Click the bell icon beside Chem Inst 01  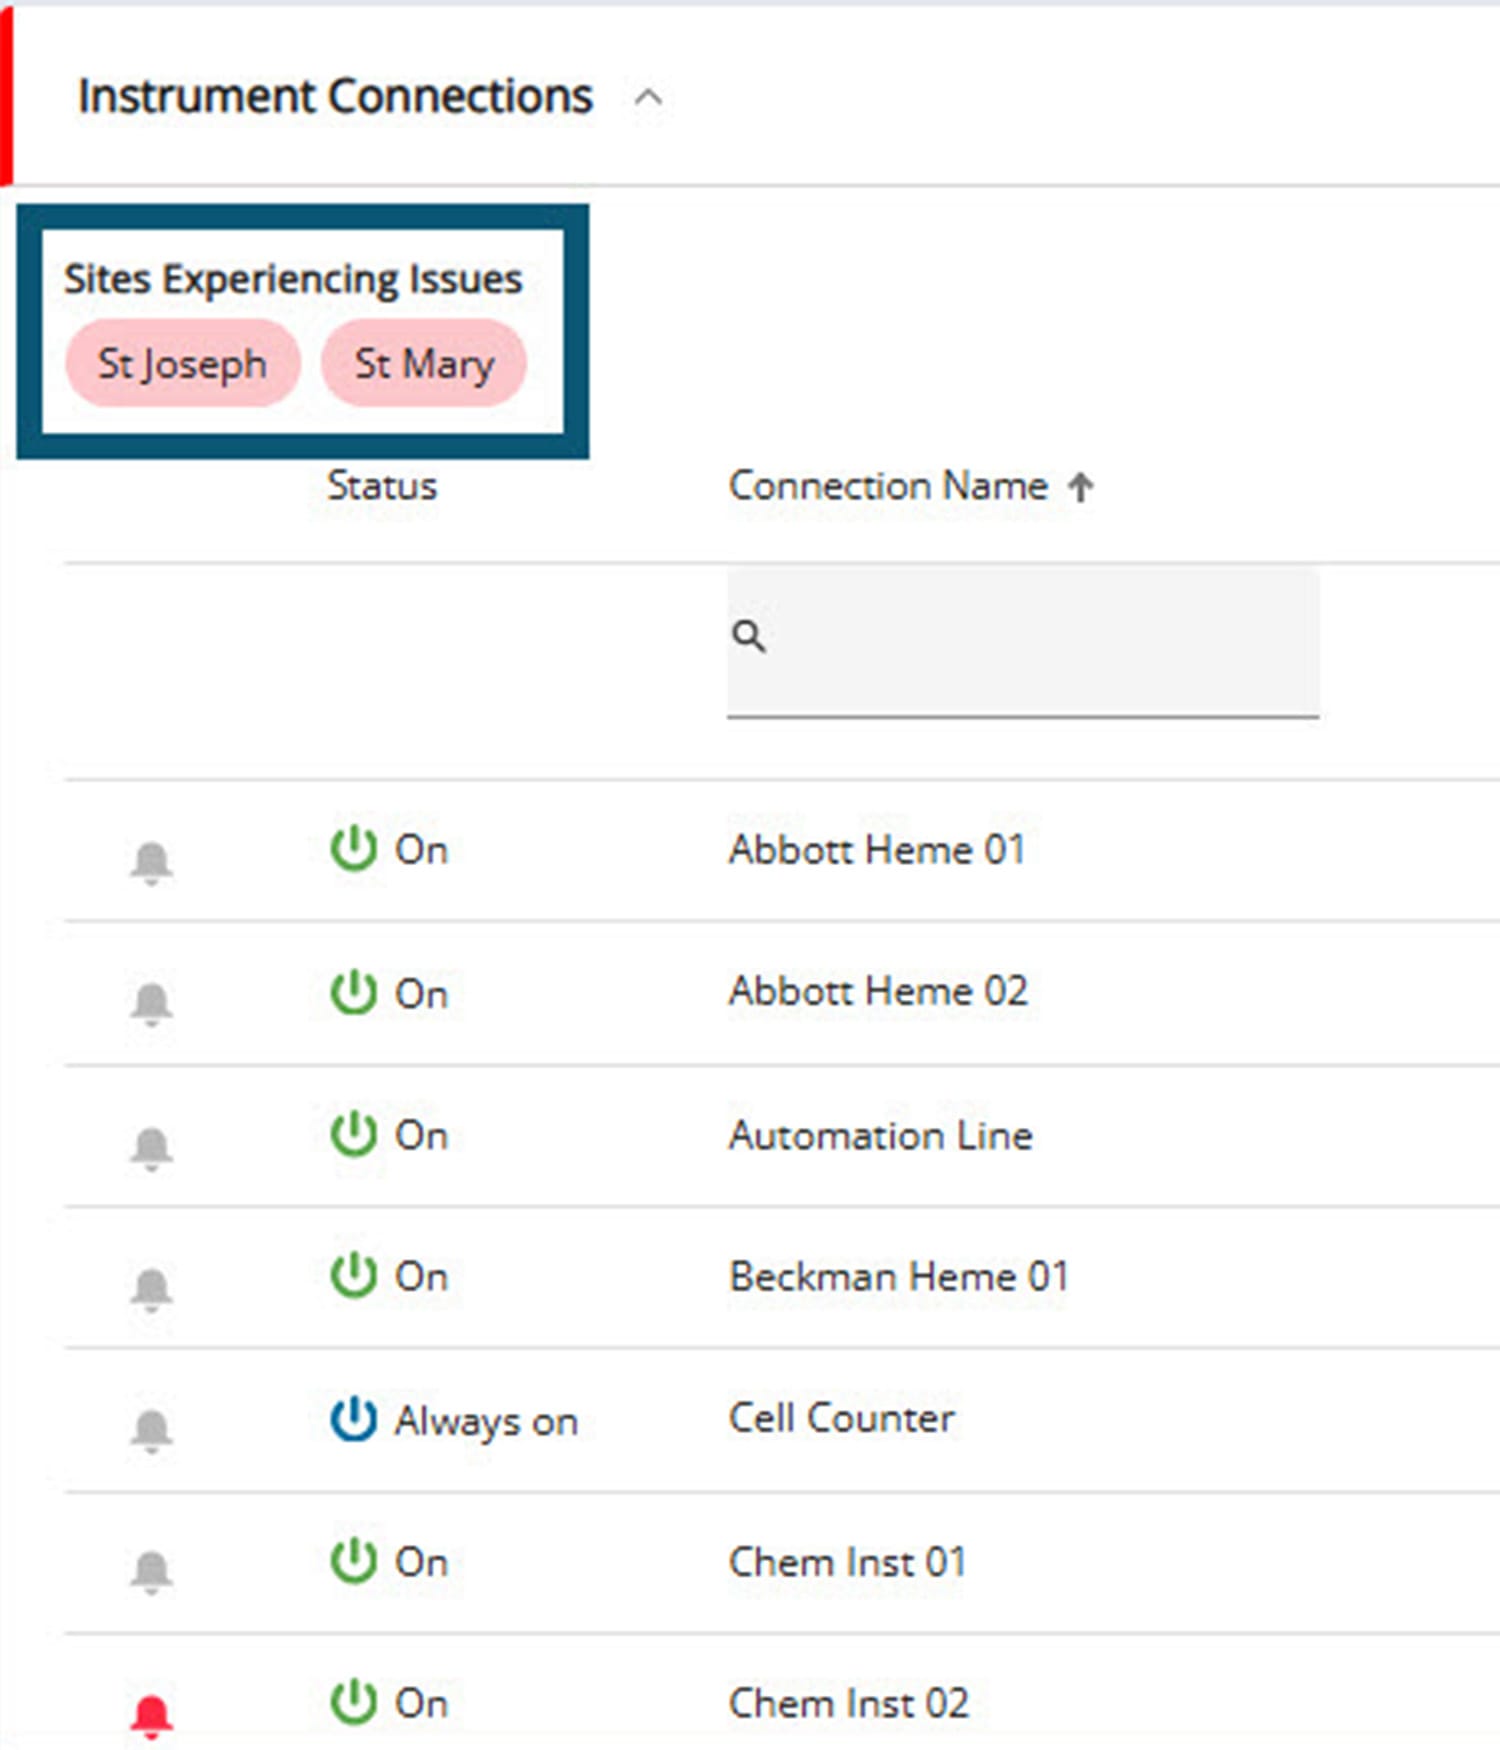click(x=151, y=1571)
